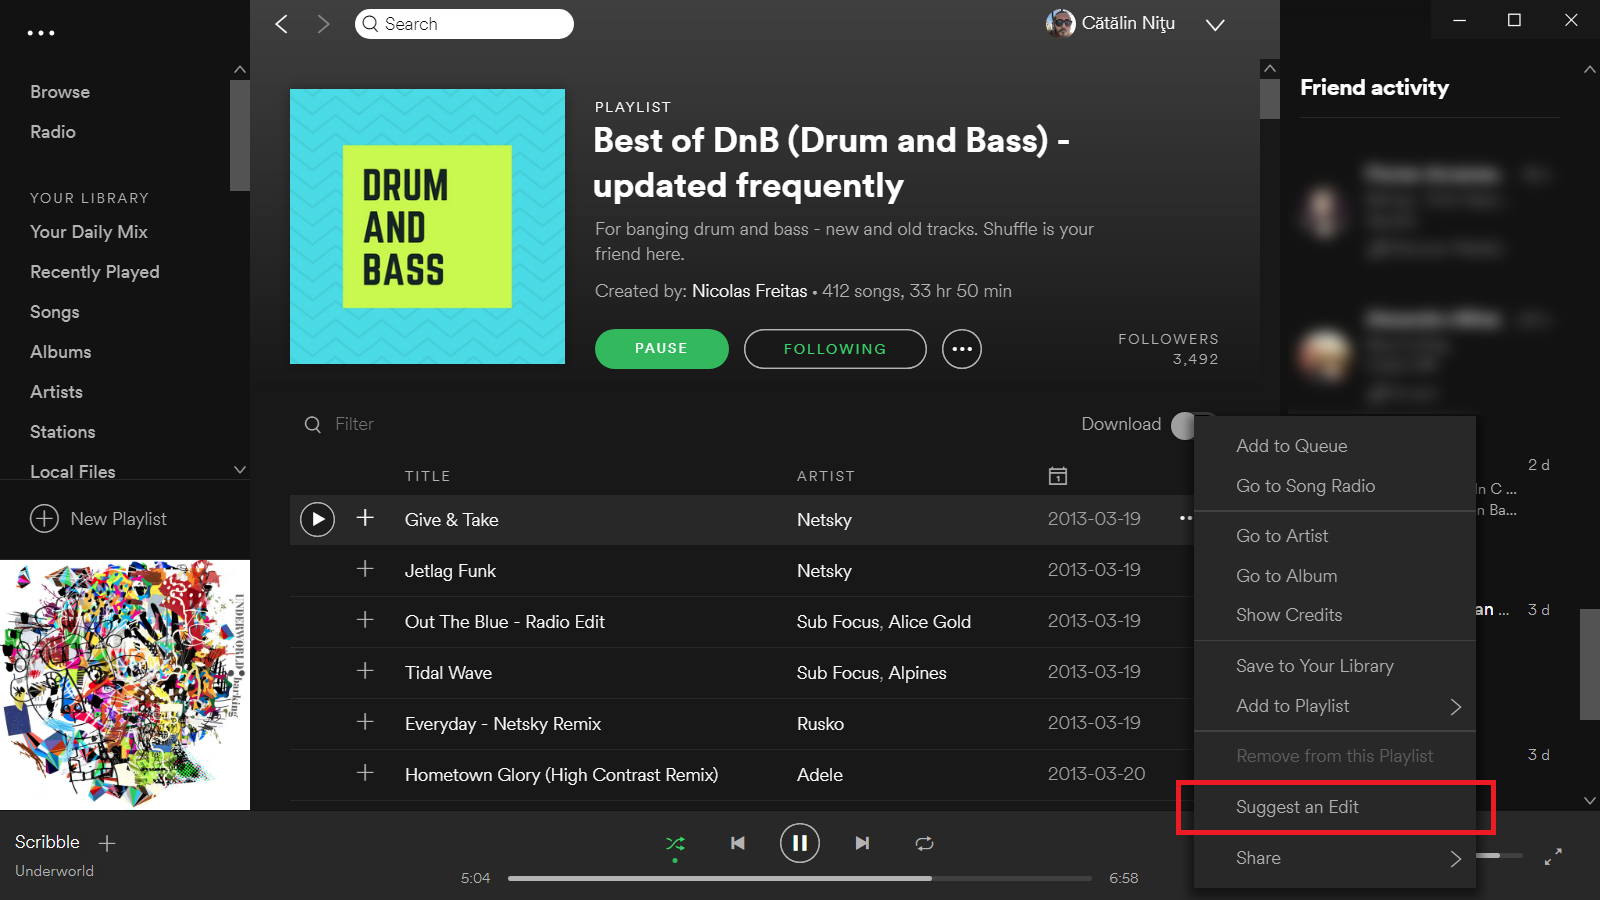Click main playlist scrollbar up arrow
The width and height of the screenshot is (1600, 900).
coord(1270,69)
